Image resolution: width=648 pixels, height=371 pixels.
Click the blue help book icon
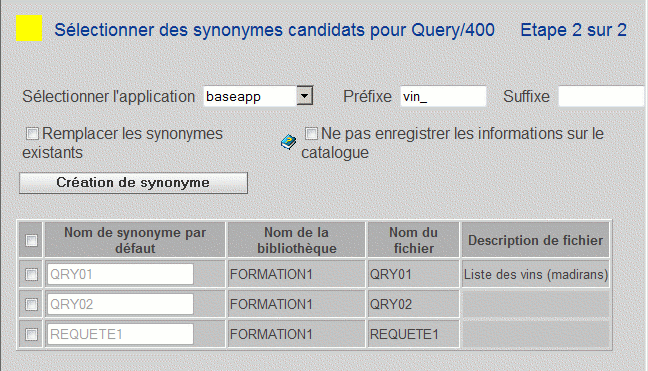[x=288, y=142]
